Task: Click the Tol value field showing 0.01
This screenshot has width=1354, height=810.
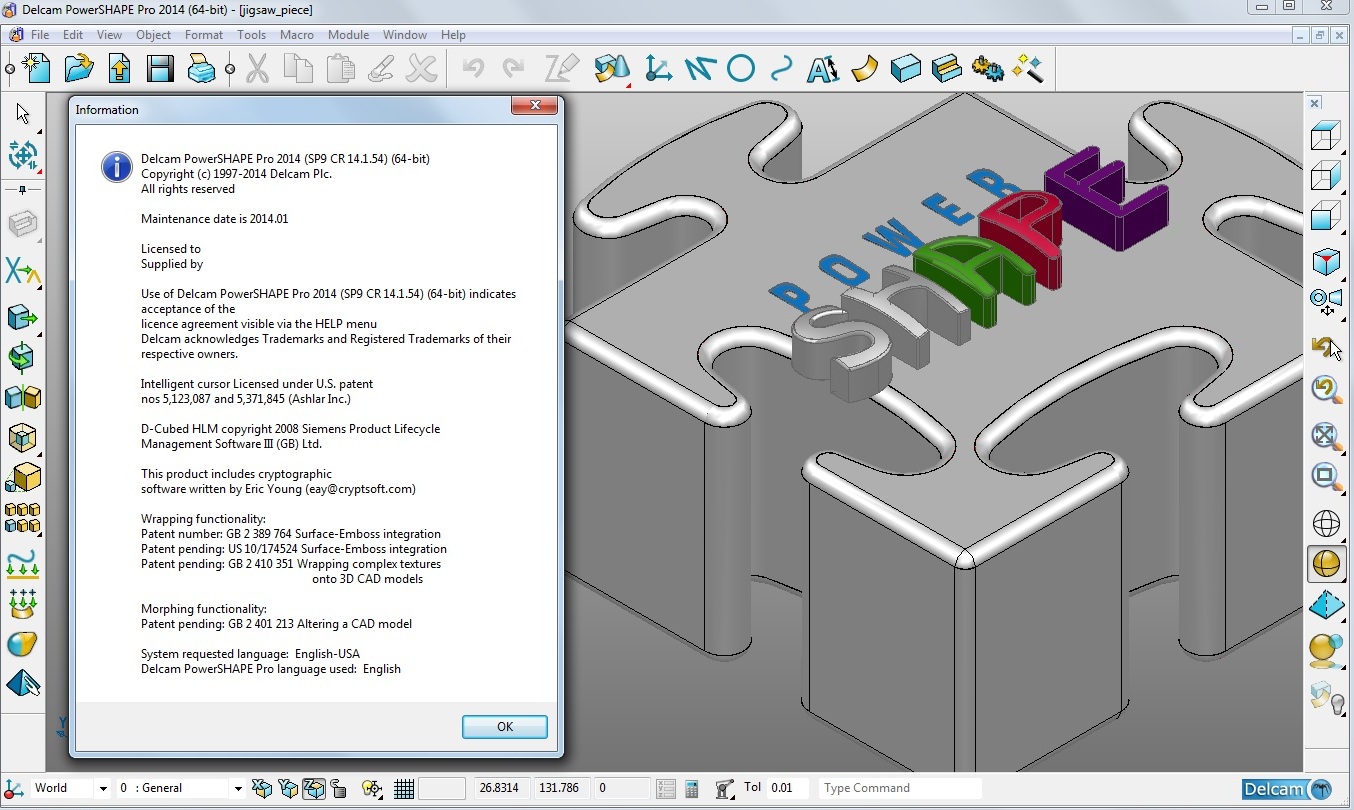Action: coord(788,788)
